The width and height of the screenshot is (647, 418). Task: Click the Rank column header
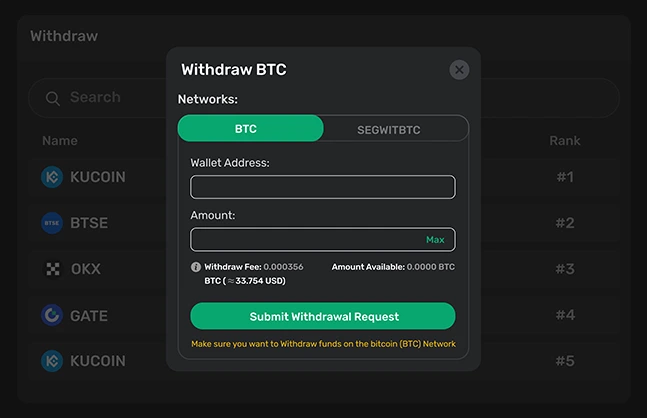[x=564, y=141]
